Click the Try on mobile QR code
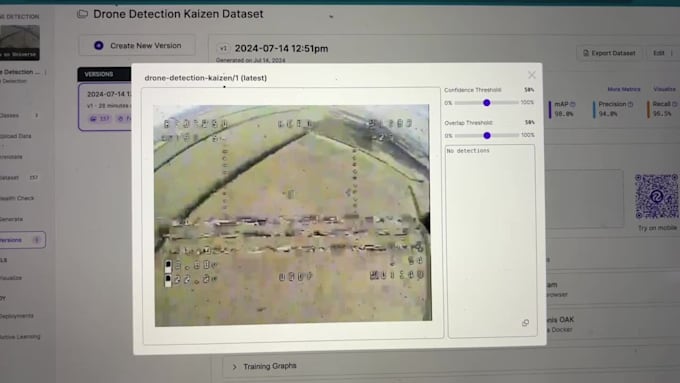Image resolution: width=680 pixels, height=383 pixels. pos(657,196)
